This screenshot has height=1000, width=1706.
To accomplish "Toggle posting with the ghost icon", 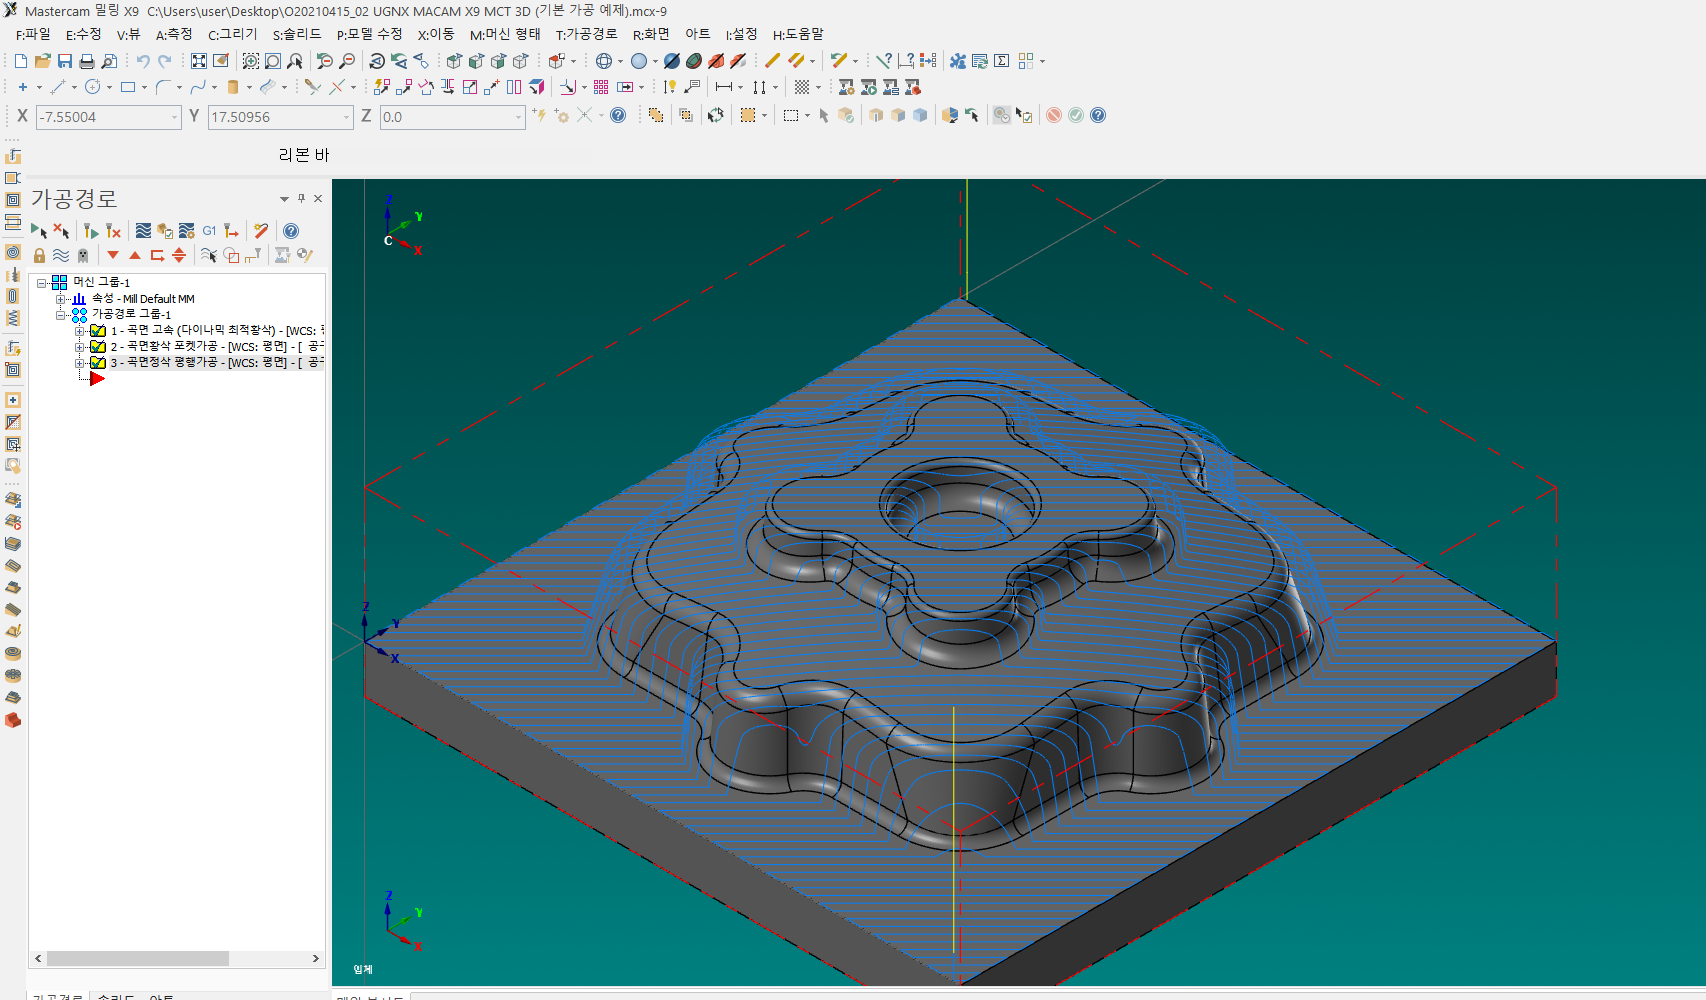I will [83, 255].
